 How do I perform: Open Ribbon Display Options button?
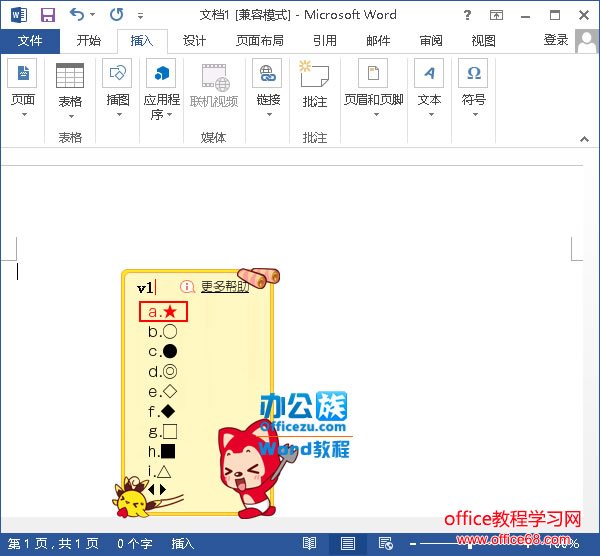[496, 15]
